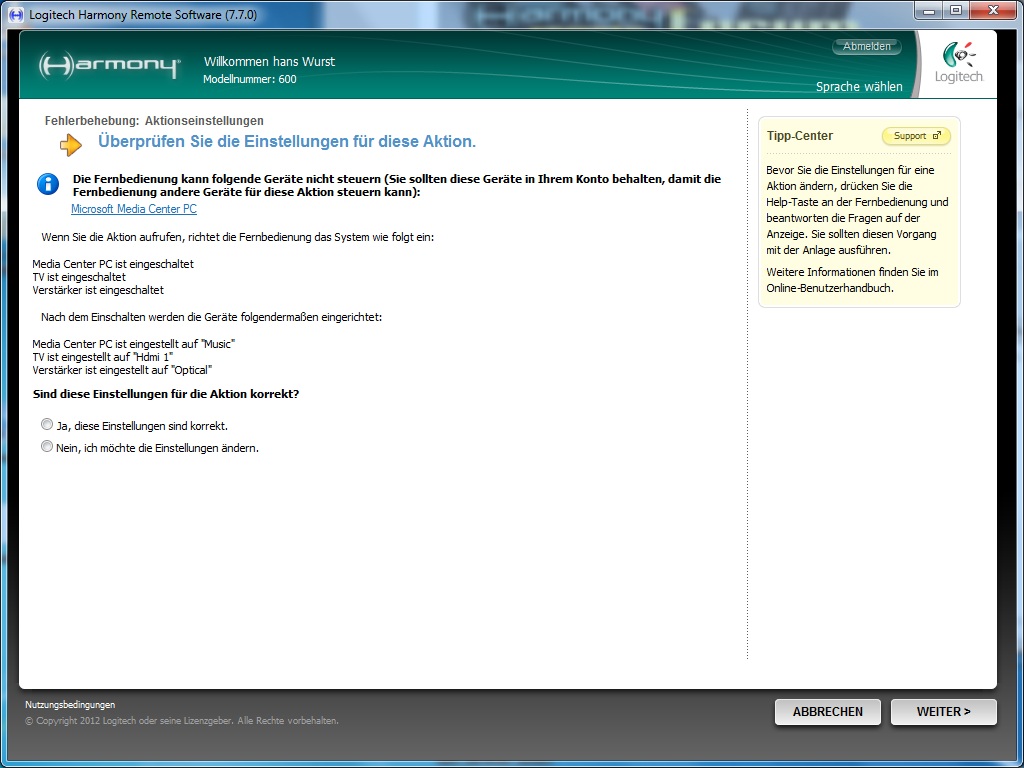Open Support from the Tipp-Center
The width and height of the screenshot is (1024, 768).
(915, 136)
